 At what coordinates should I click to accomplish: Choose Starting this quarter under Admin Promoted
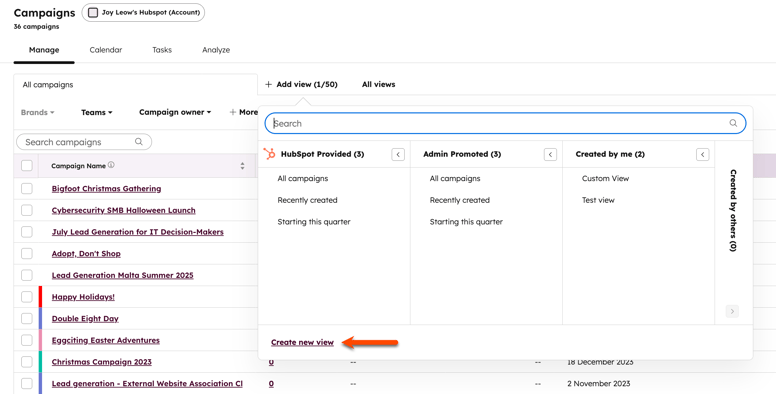point(466,222)
